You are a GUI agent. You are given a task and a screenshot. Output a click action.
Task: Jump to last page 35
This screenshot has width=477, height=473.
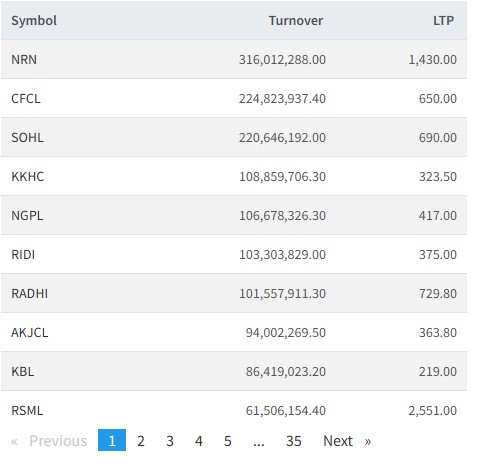pyautogui.click(x=294, y=441)
